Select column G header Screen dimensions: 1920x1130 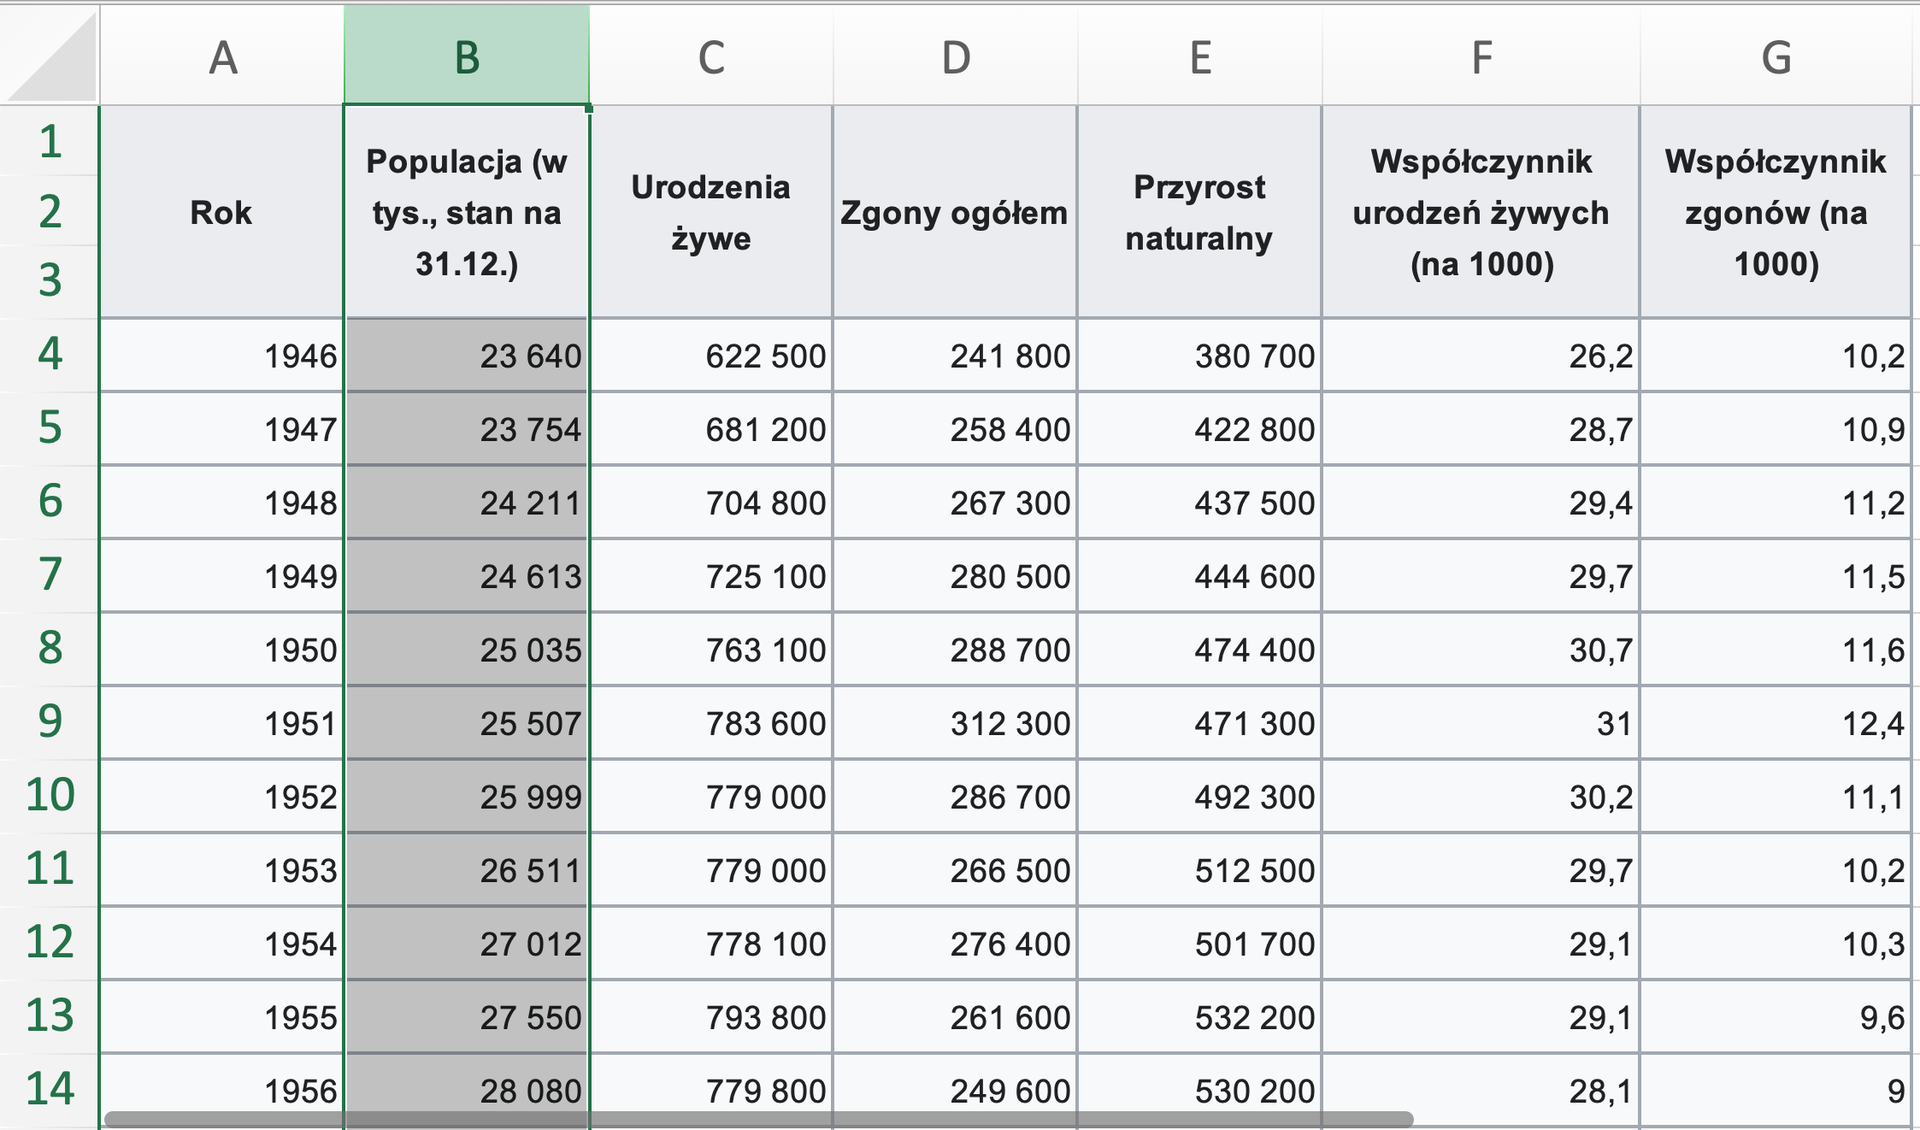coord(1776,56)
